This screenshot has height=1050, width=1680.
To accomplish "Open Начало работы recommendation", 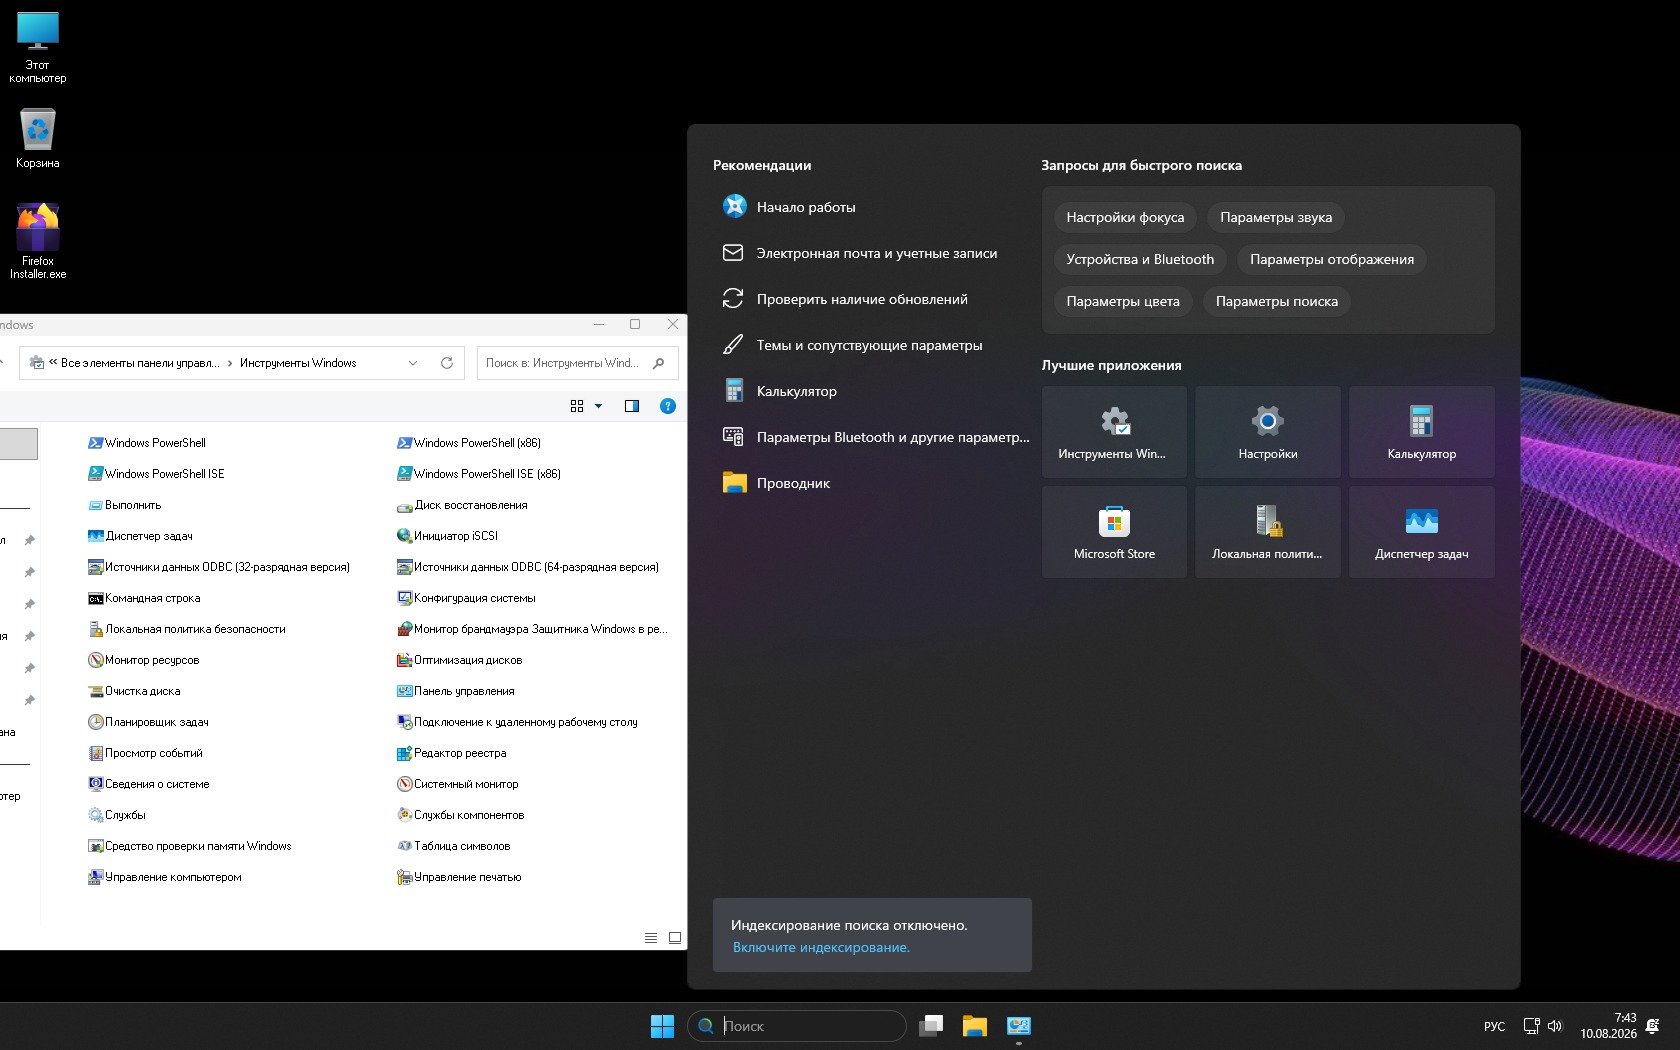I will pyautogui.click(x=872, y=207).
